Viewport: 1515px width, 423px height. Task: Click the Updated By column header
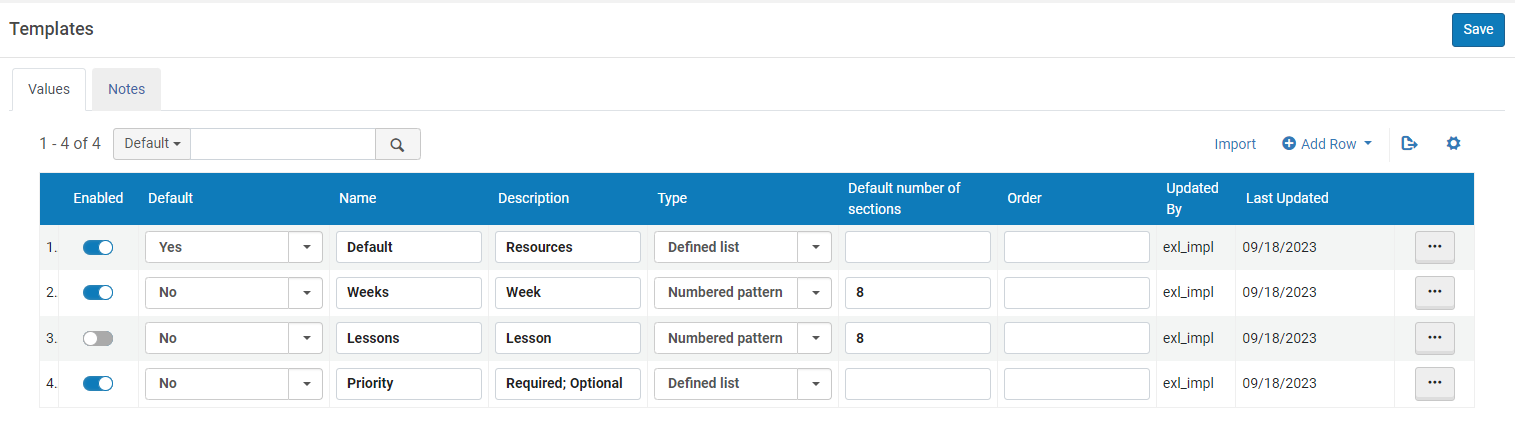[x=1192, y=198]
